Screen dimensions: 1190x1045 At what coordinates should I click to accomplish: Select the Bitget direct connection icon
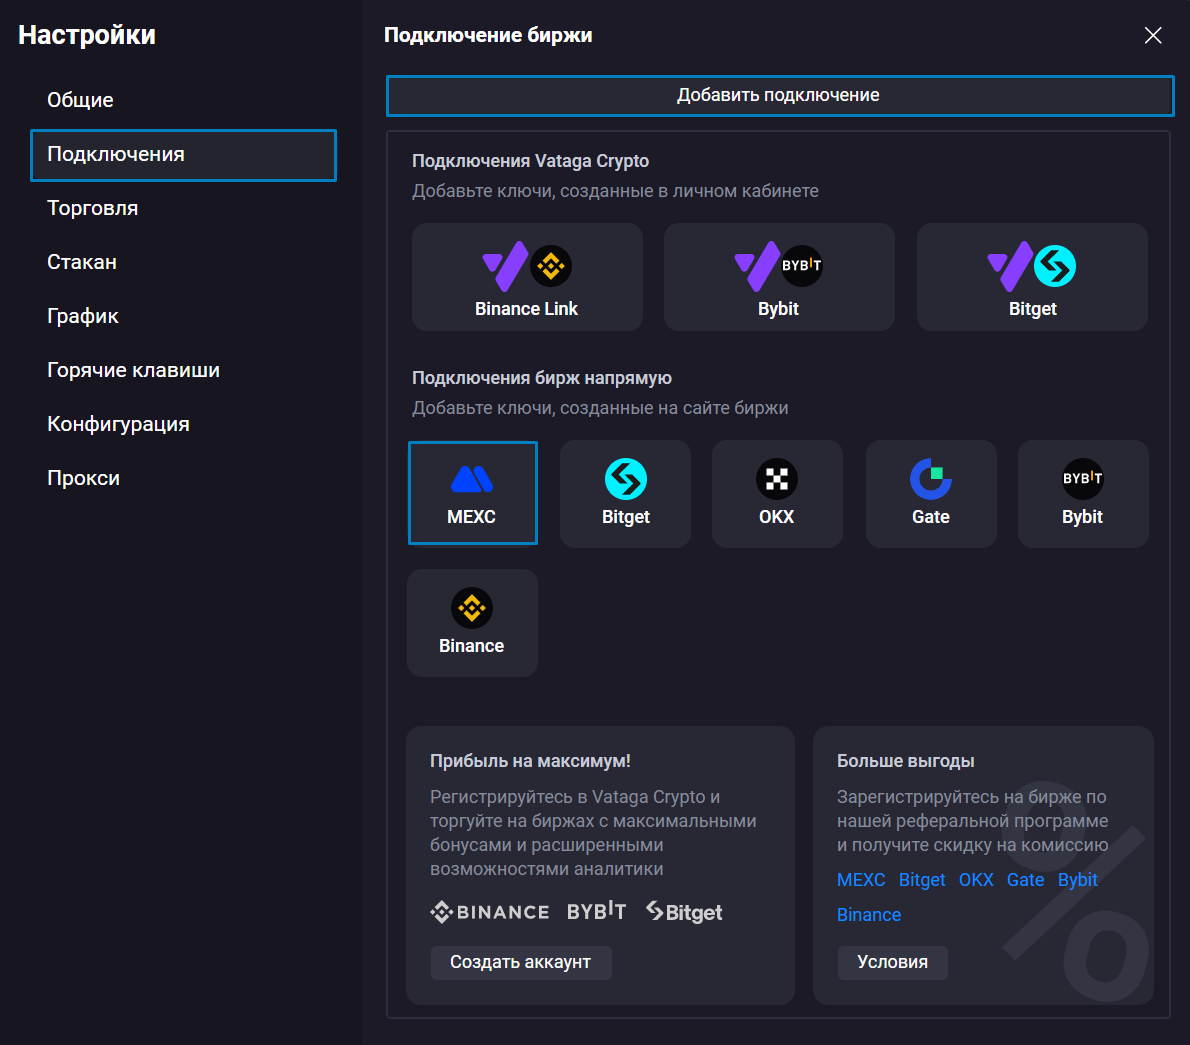pos(625,493)
